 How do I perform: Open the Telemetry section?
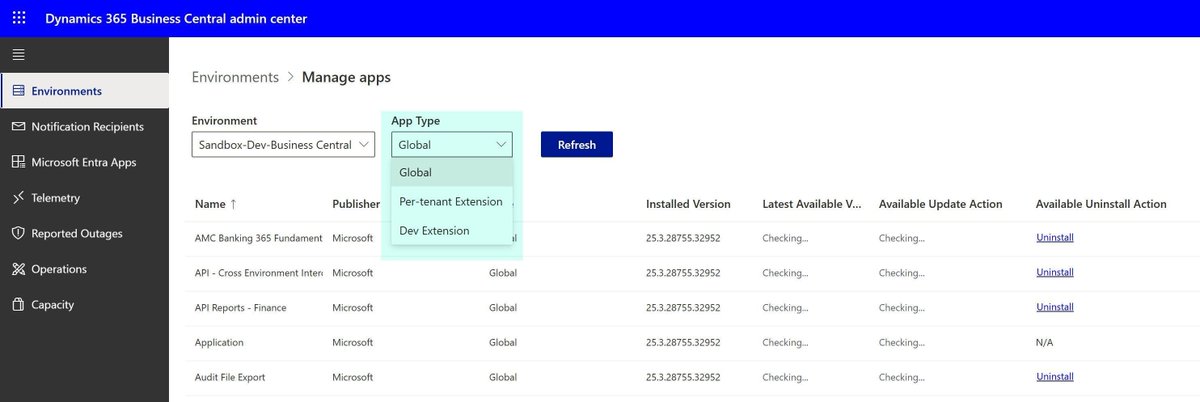pyautogui.click(x=56, y=198)
